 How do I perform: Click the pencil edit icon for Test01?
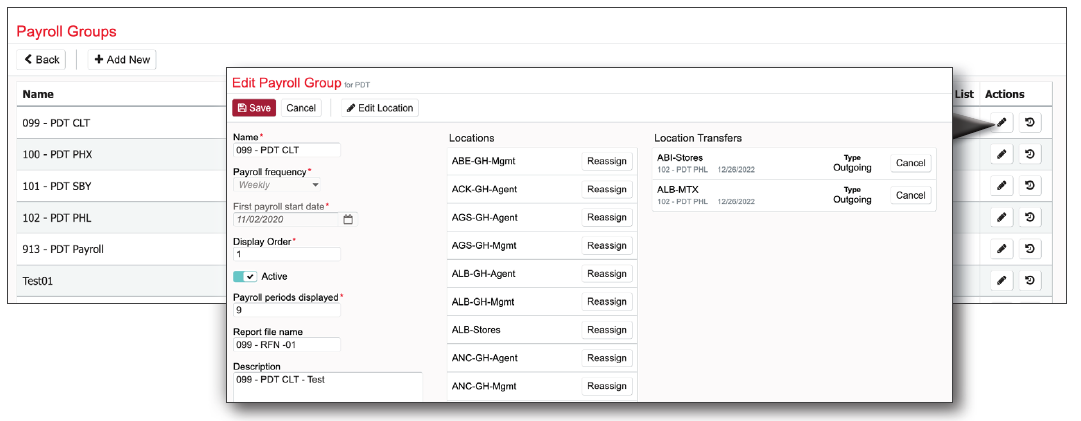[1001, 281]
